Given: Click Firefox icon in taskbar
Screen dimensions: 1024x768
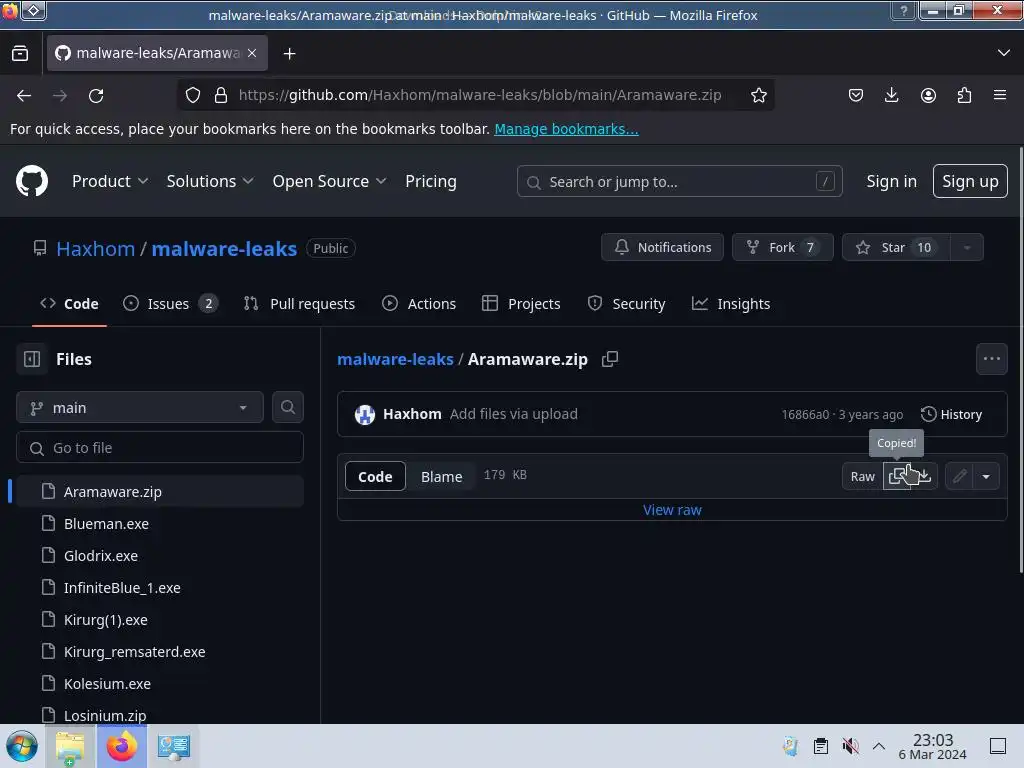Looking at the screenshot, I should point(121,746).
